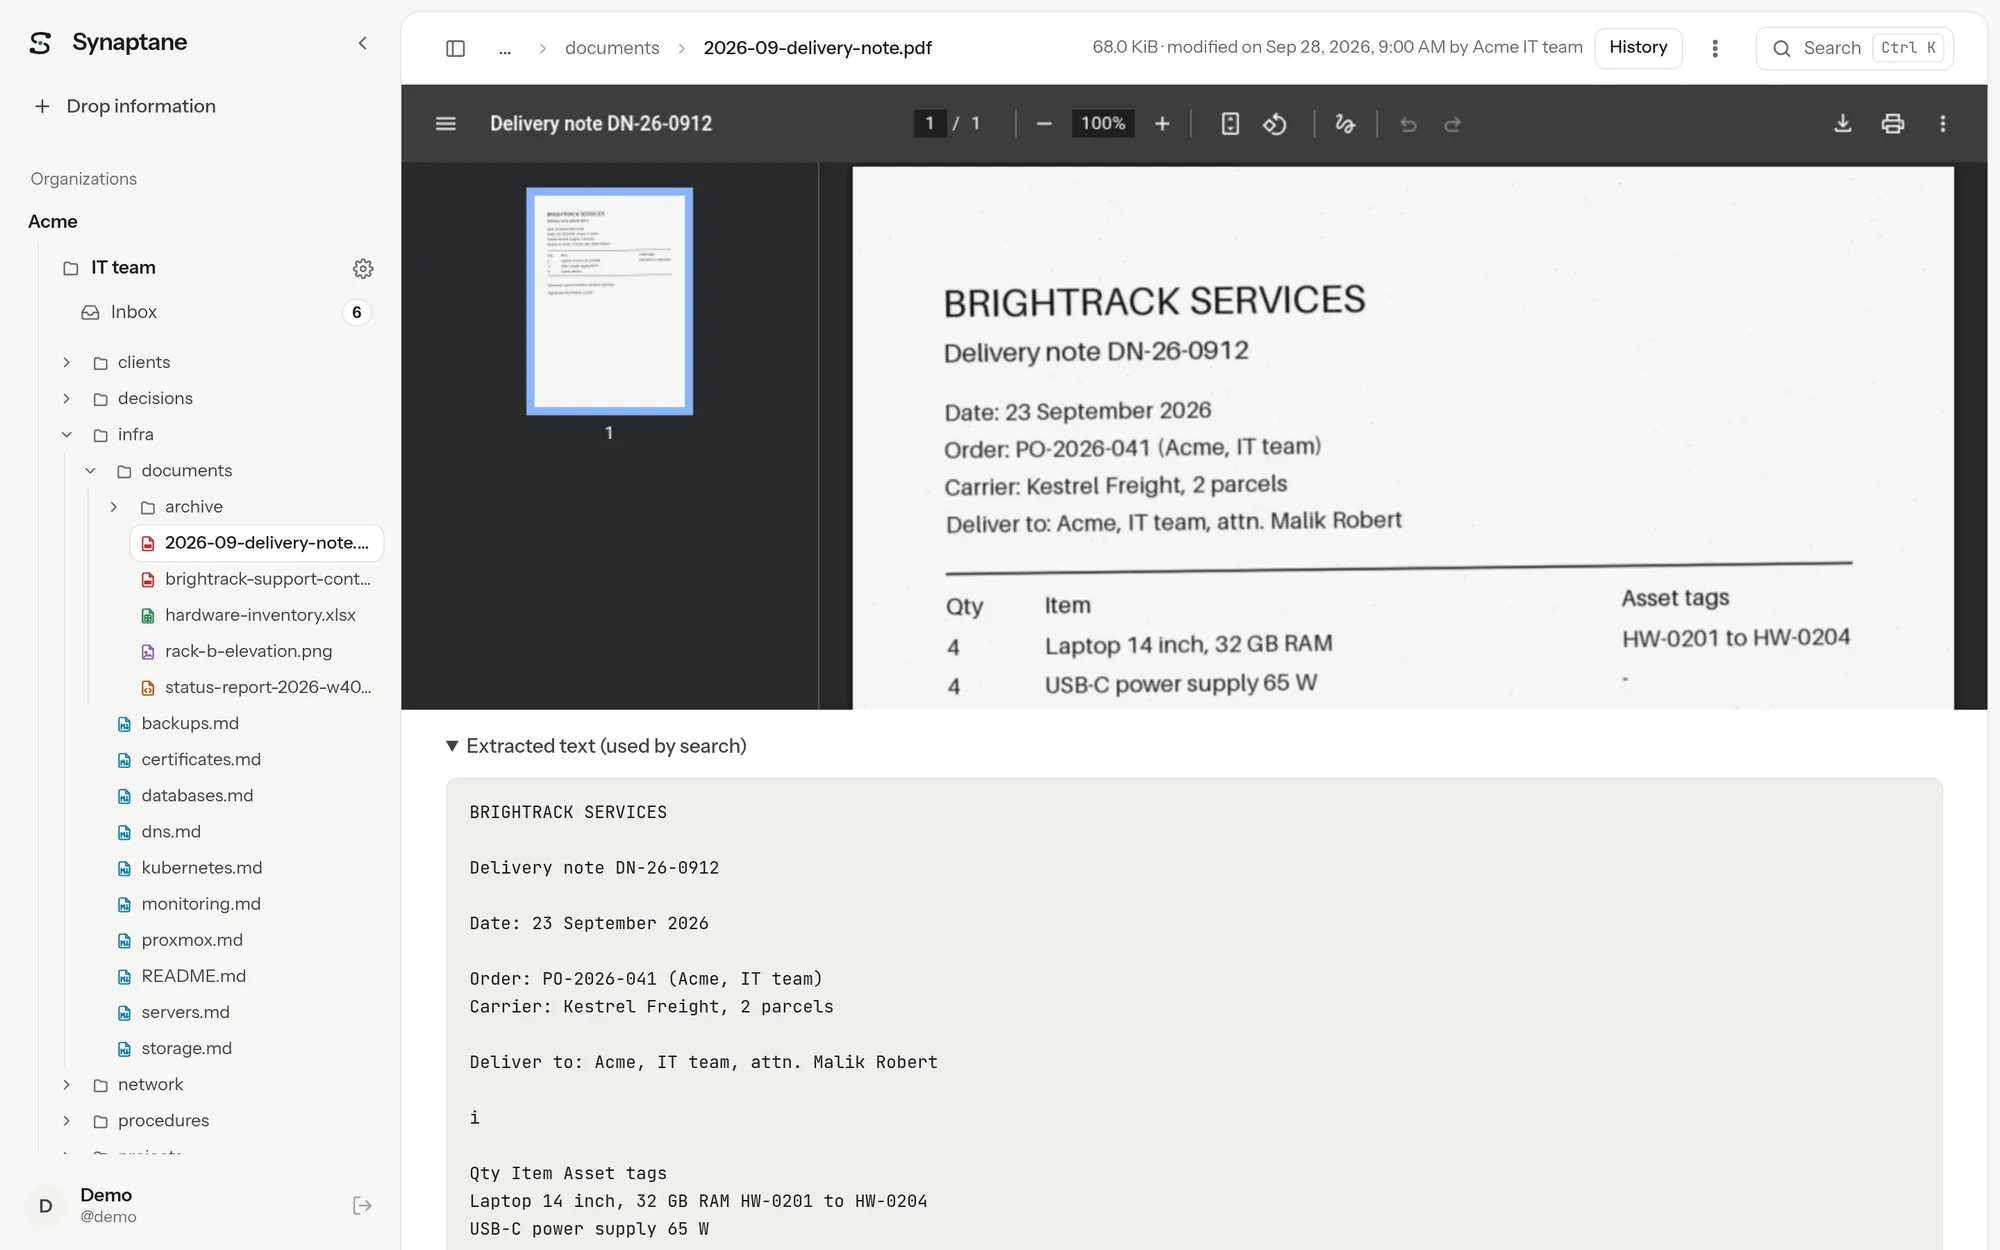The image size is (2000, 1250).
Task: Click the PDF page number field
Action: pyautogui.click(x=929, y=123)
